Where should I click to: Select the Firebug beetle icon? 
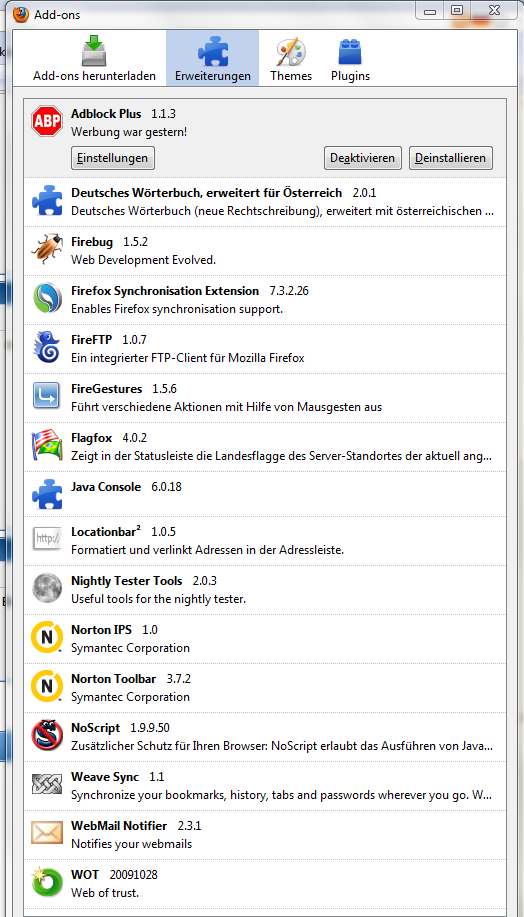tap(47, 250)
